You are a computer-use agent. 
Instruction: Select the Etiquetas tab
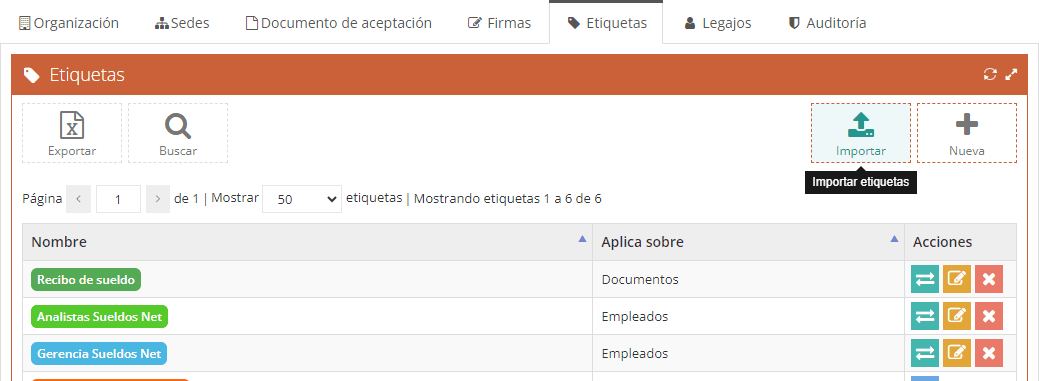pyautogui.click(x=606, y=23)
